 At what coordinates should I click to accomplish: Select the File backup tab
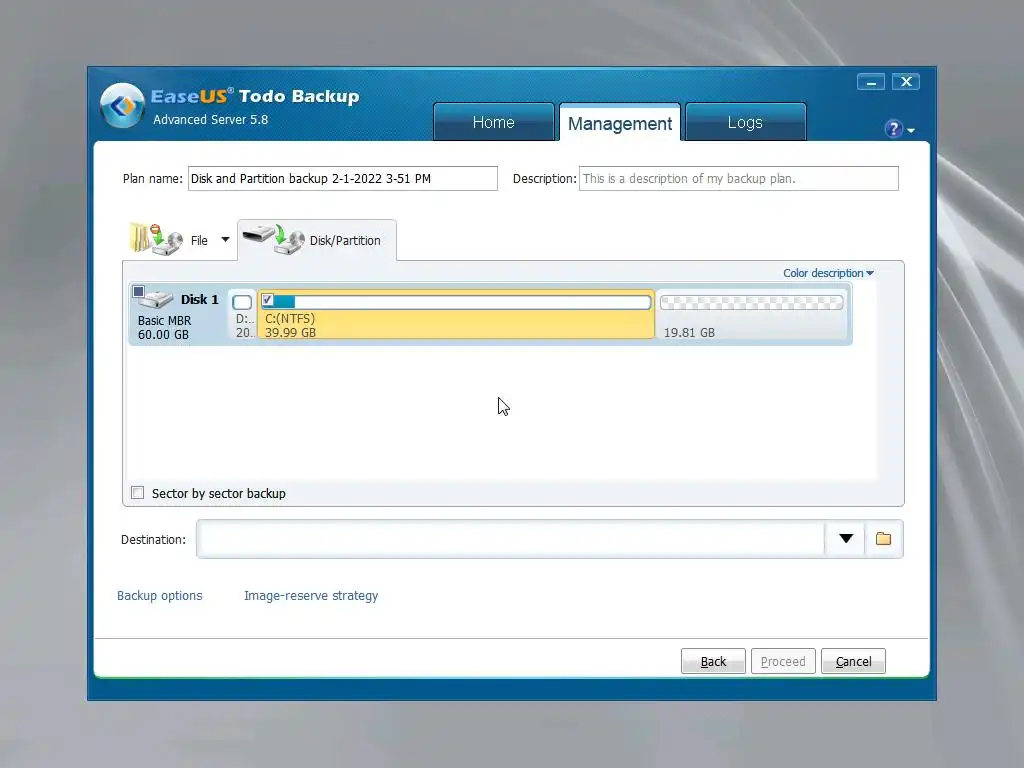coord(180,240)
